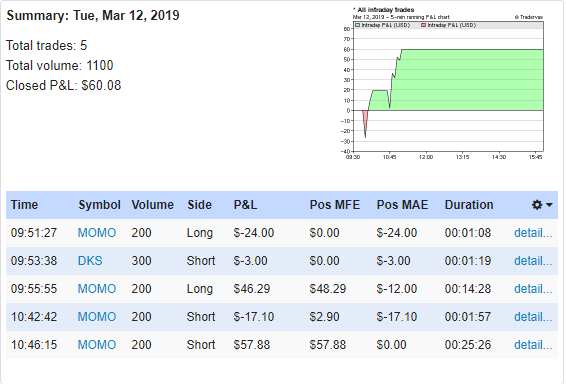Open details for 09:51:27 MOMO trade
Viewport: 567px width, 384px height.
click(533, 232)
